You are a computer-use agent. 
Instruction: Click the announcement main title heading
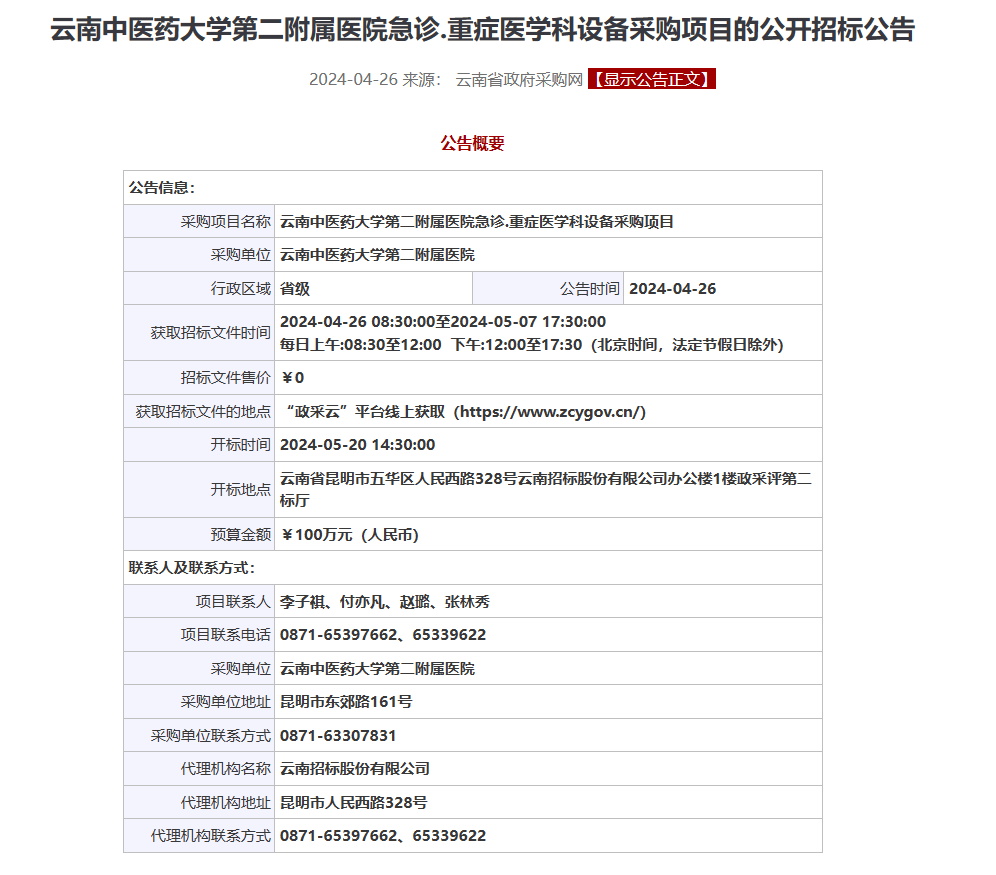pos(482,30)
